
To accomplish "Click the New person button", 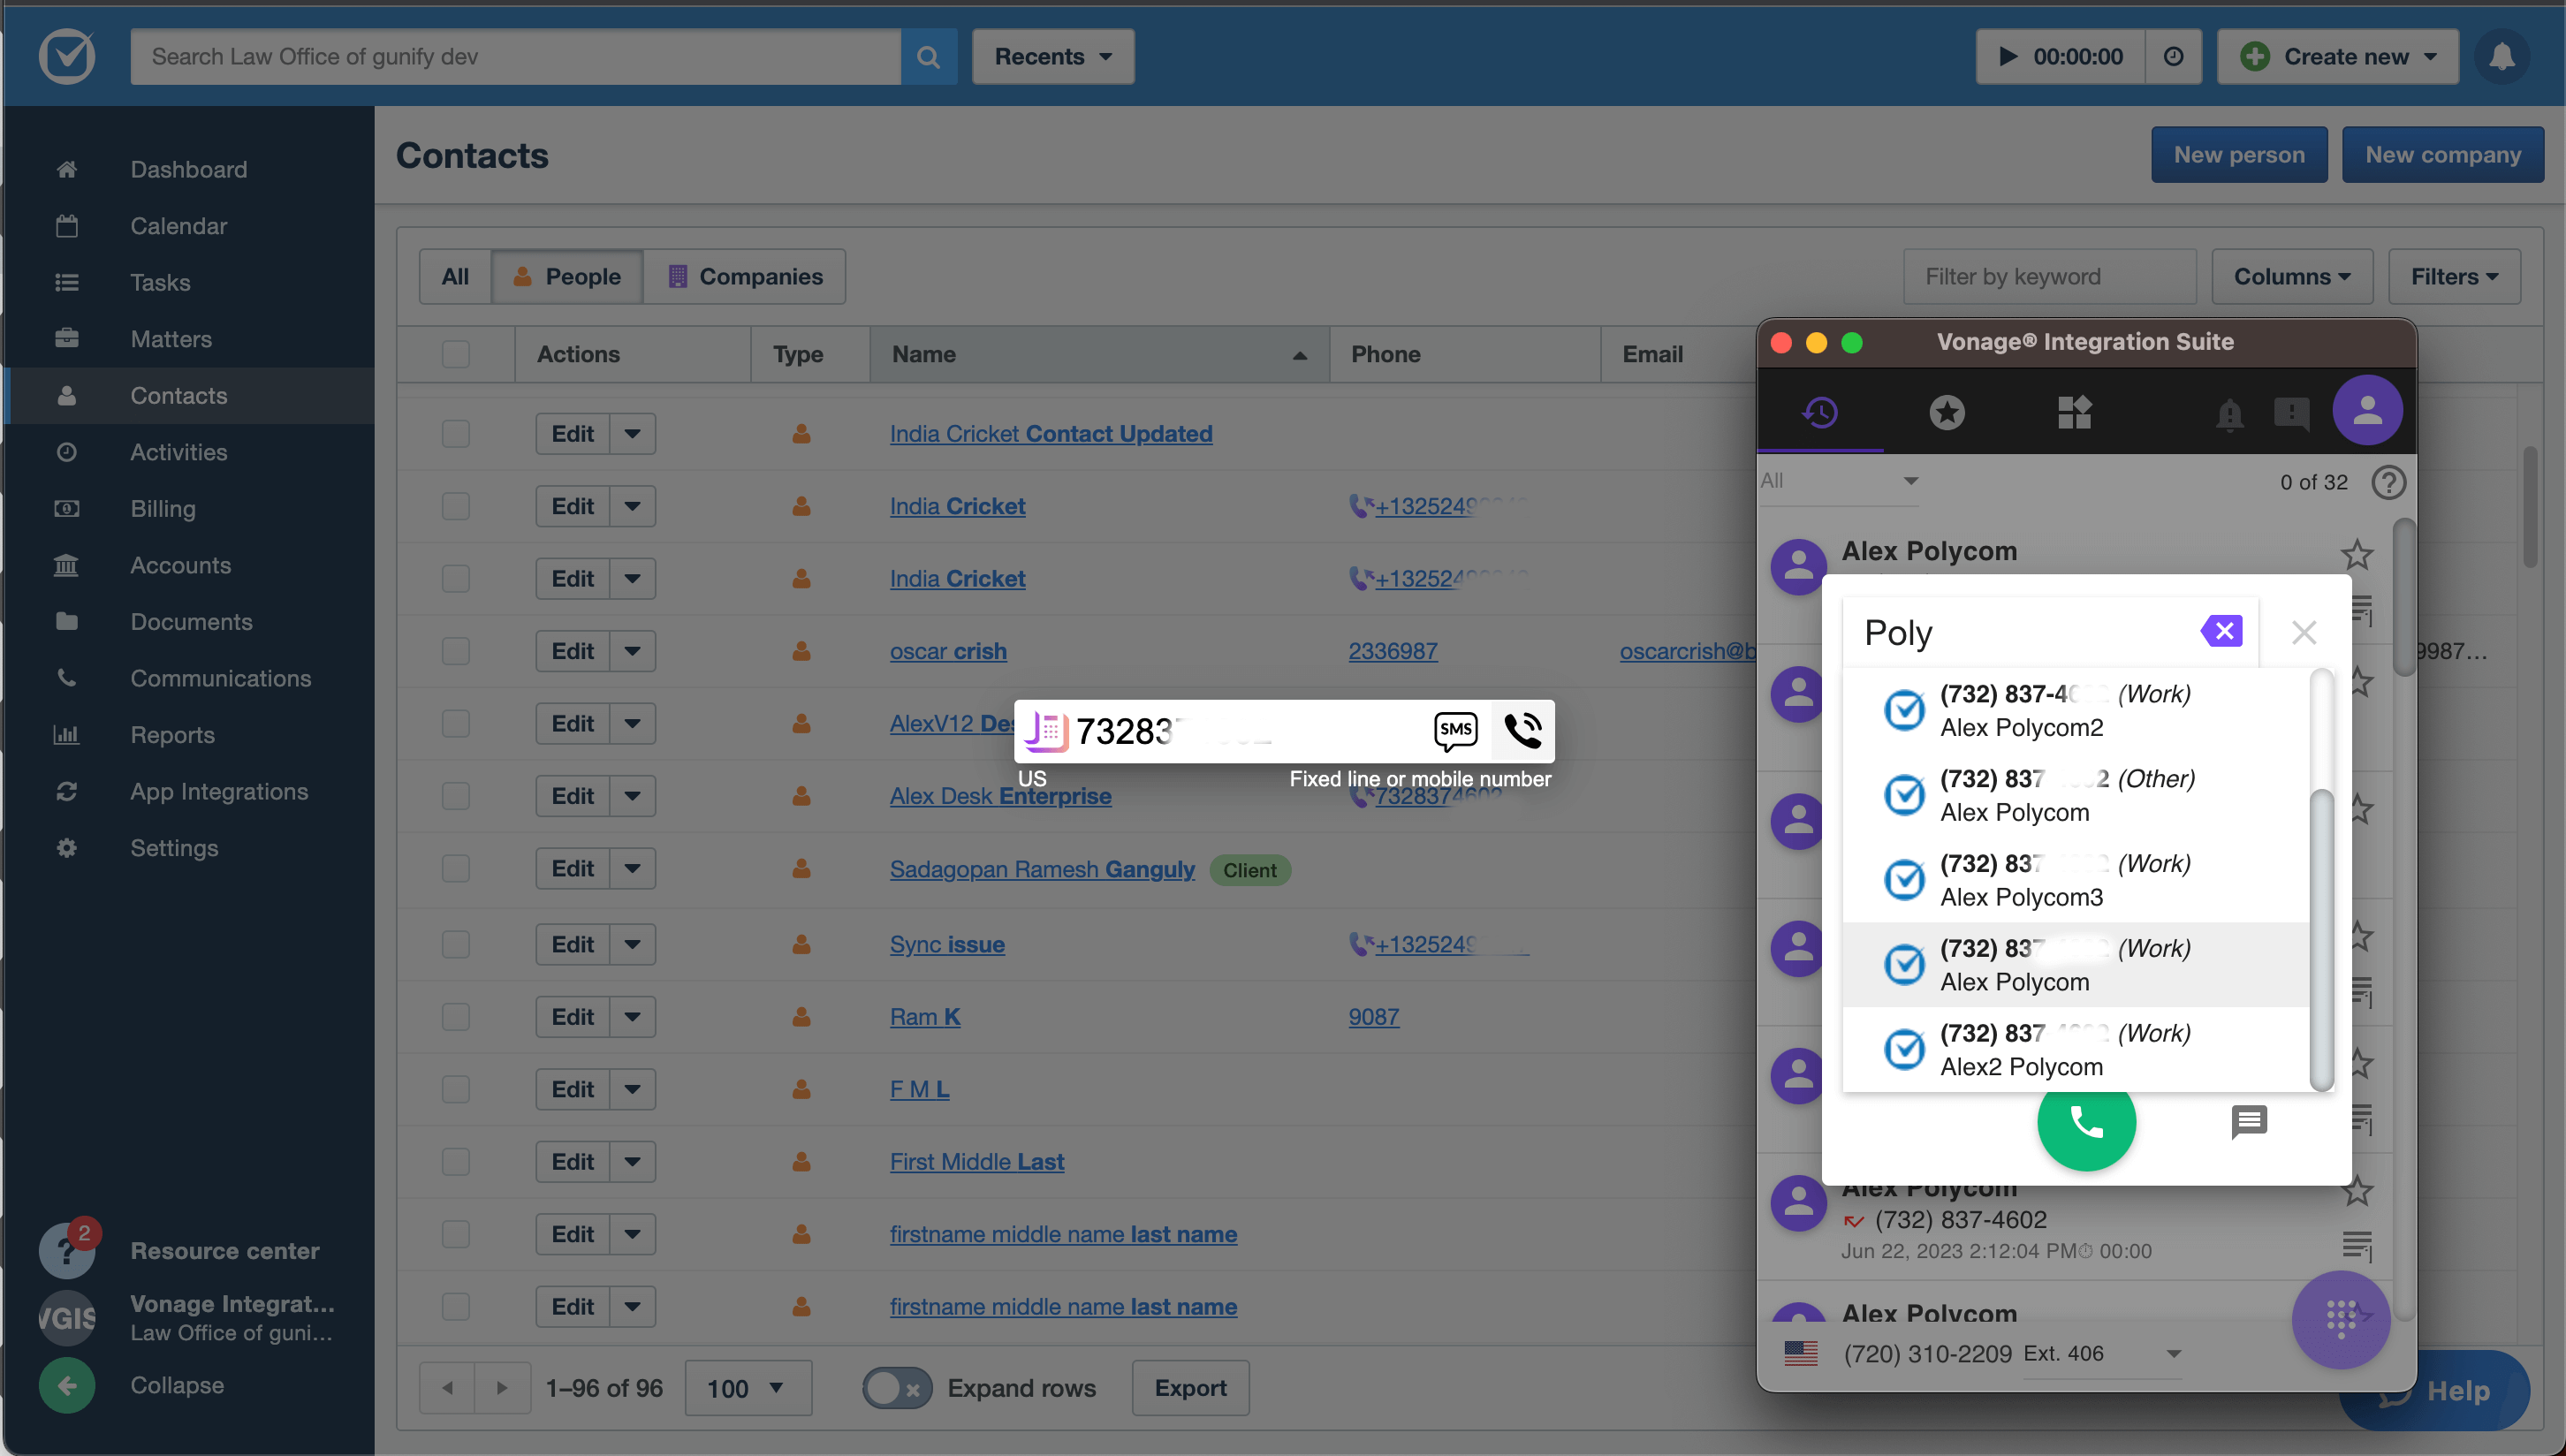I will 2238,155.
